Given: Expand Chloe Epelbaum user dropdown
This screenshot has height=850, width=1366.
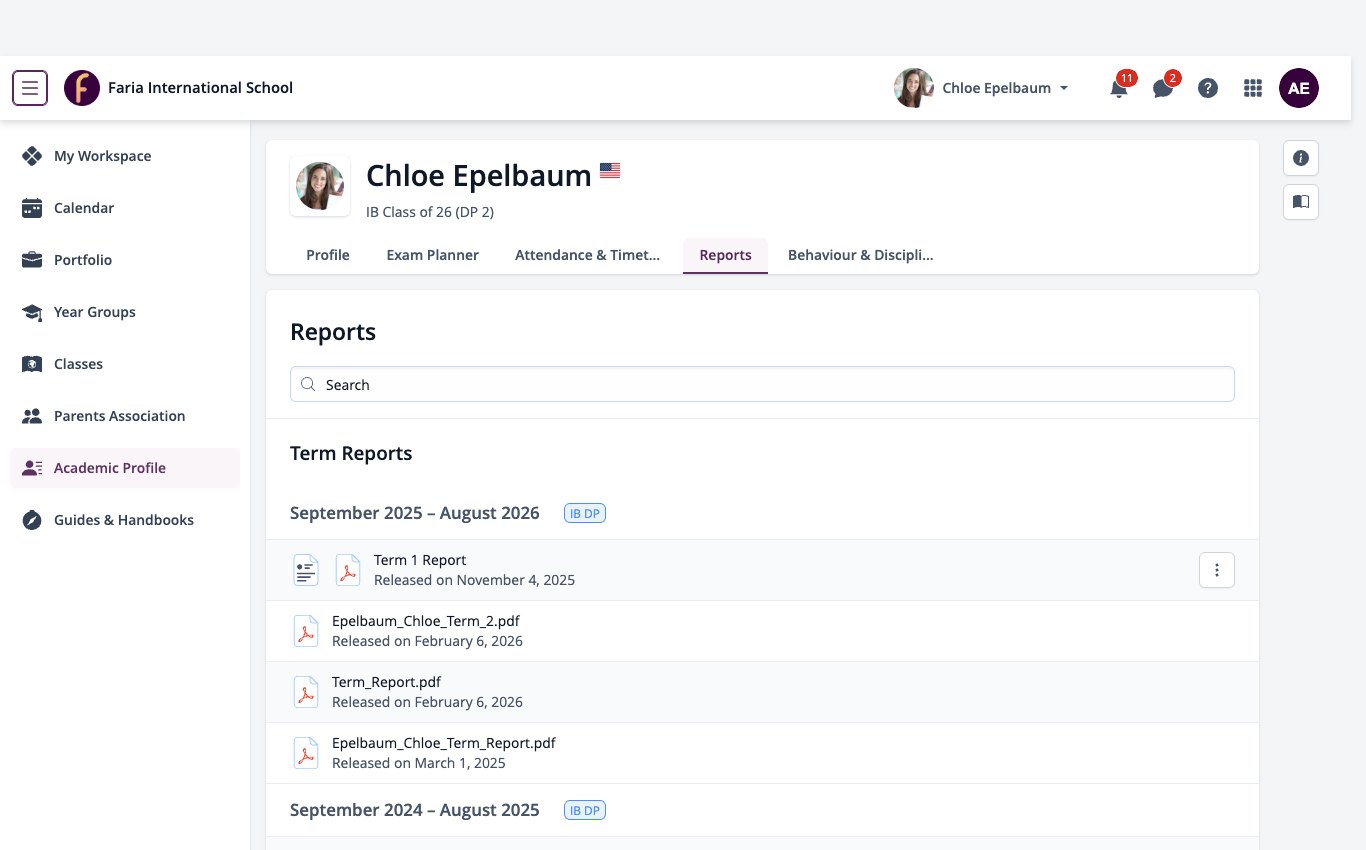Looking at the screenshot, I should click(982, 88).
